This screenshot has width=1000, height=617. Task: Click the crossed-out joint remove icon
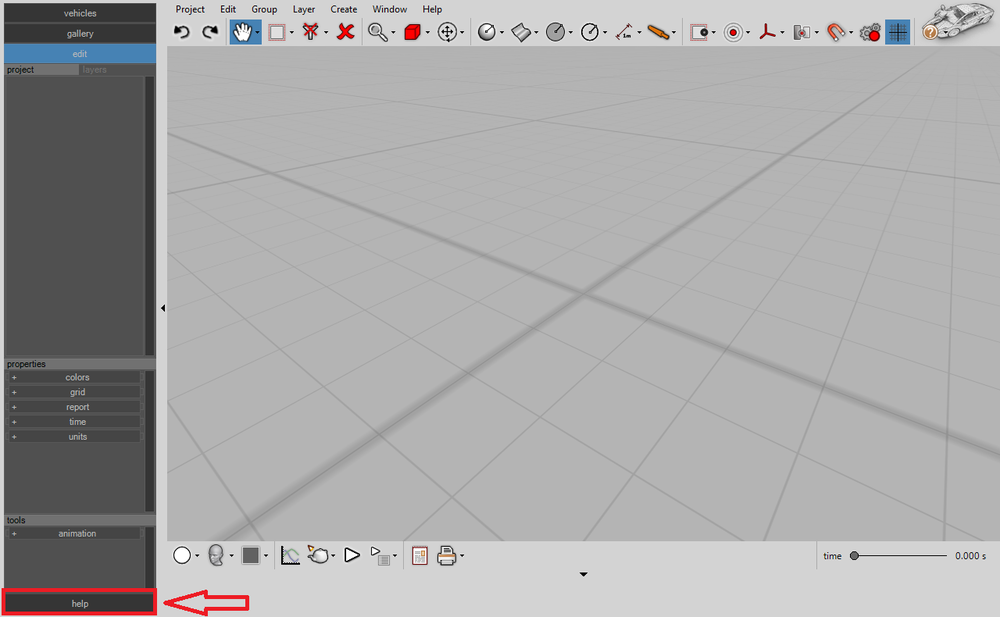coord(311,32)
